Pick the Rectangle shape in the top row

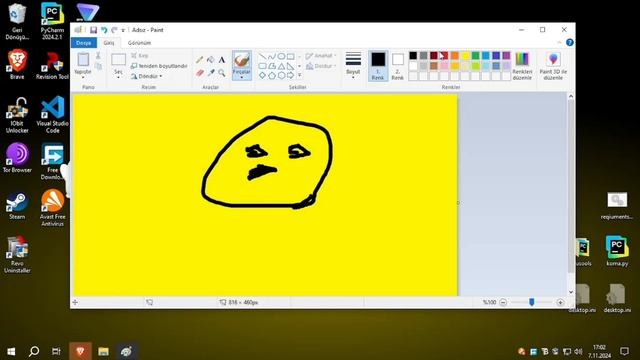point(291,56)
